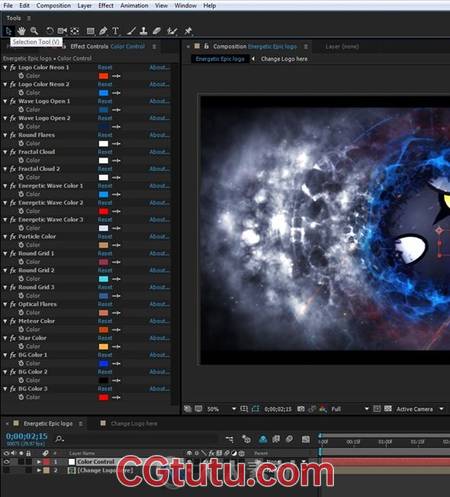Select the Brush tool
The width and height of the screenshot is (450, 497).
coord(131,31)
